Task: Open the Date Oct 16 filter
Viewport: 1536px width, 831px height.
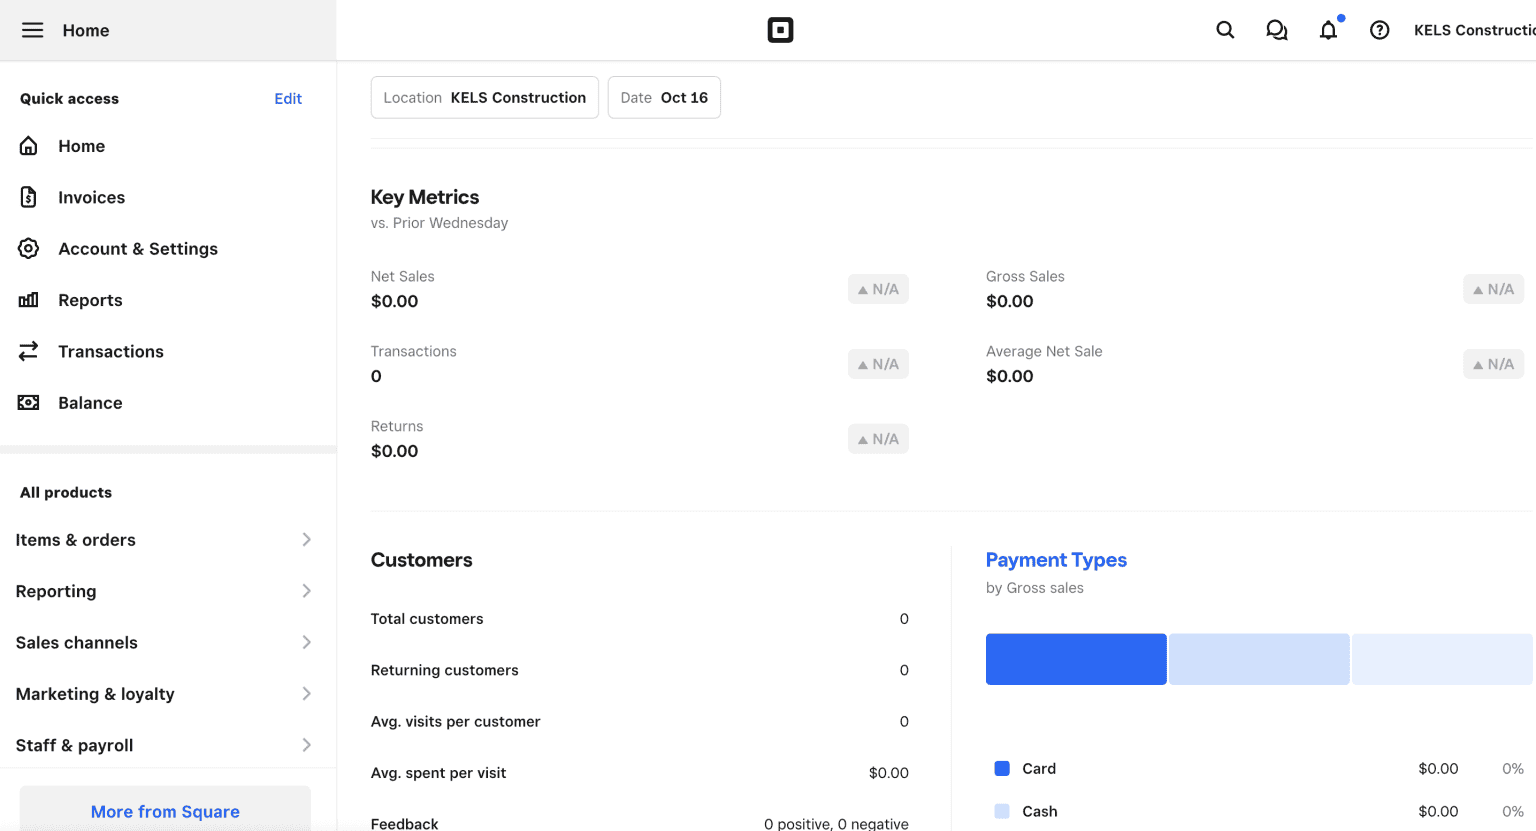Action: tap(664, 97)
